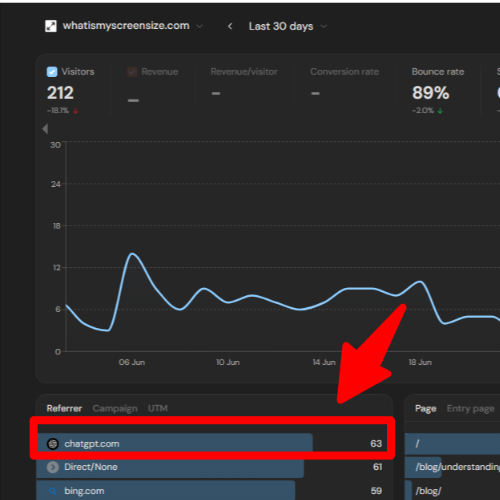This screenshot has height=500, width=500.
Task: Toggle the Revenue checkbox
Action: click(x=132, y=72)
